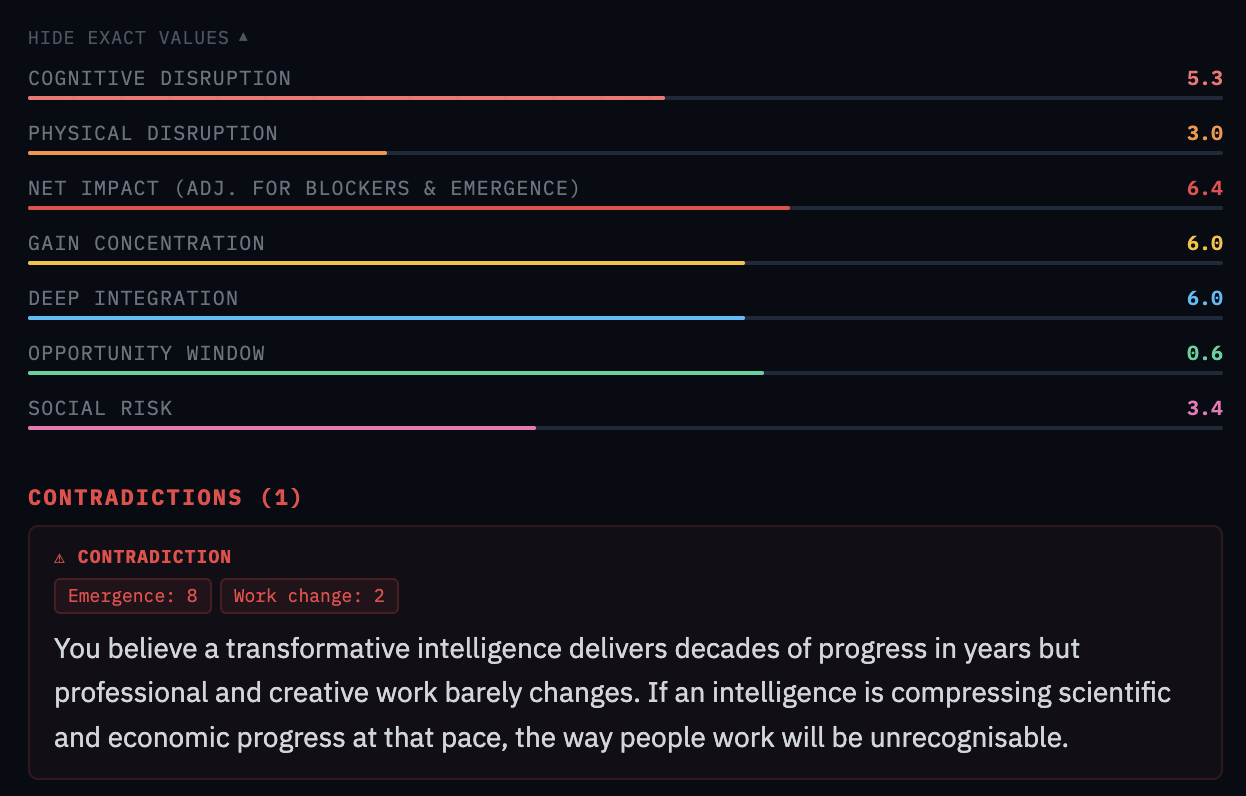Click the CONTRADICTIONS (1) section header
Image resolution: width=1246 pixels, height=796 pixels.
[164, 497]
